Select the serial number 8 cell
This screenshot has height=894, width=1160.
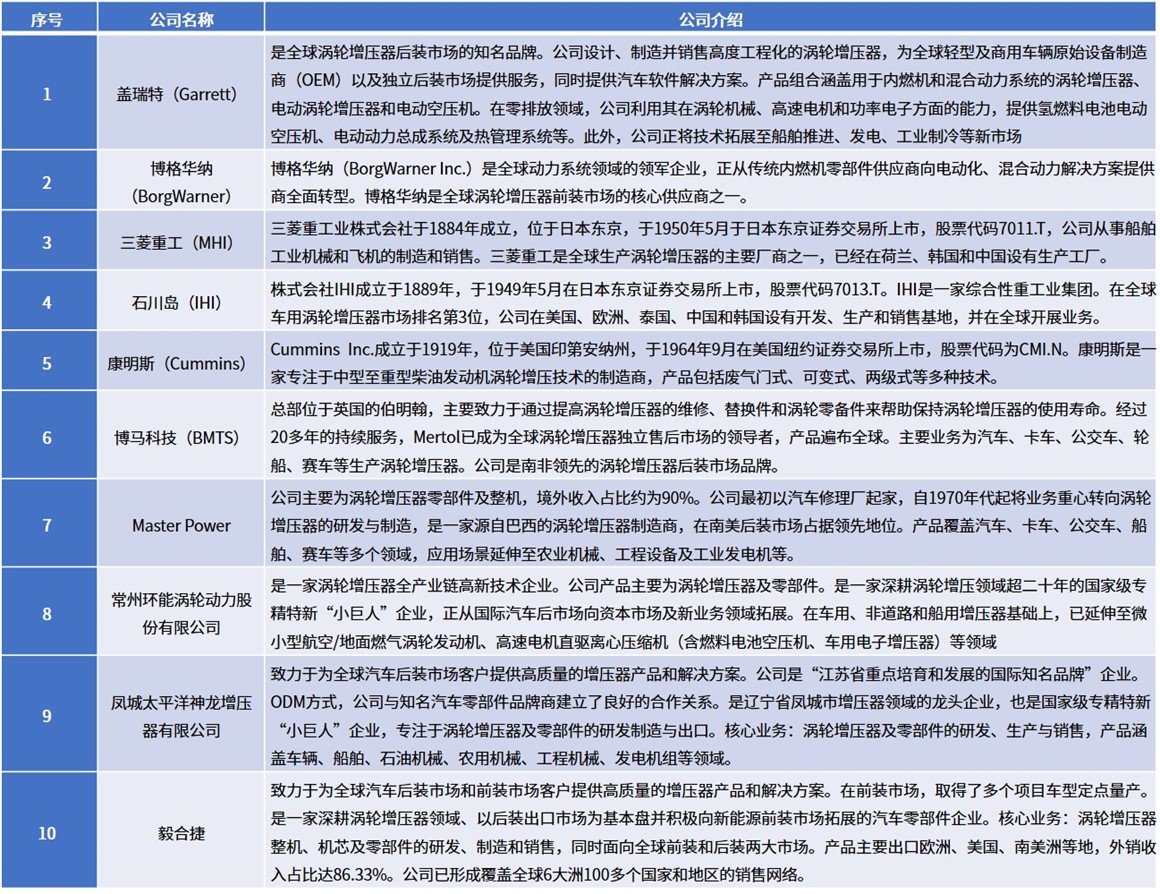(x=49, y=612)
